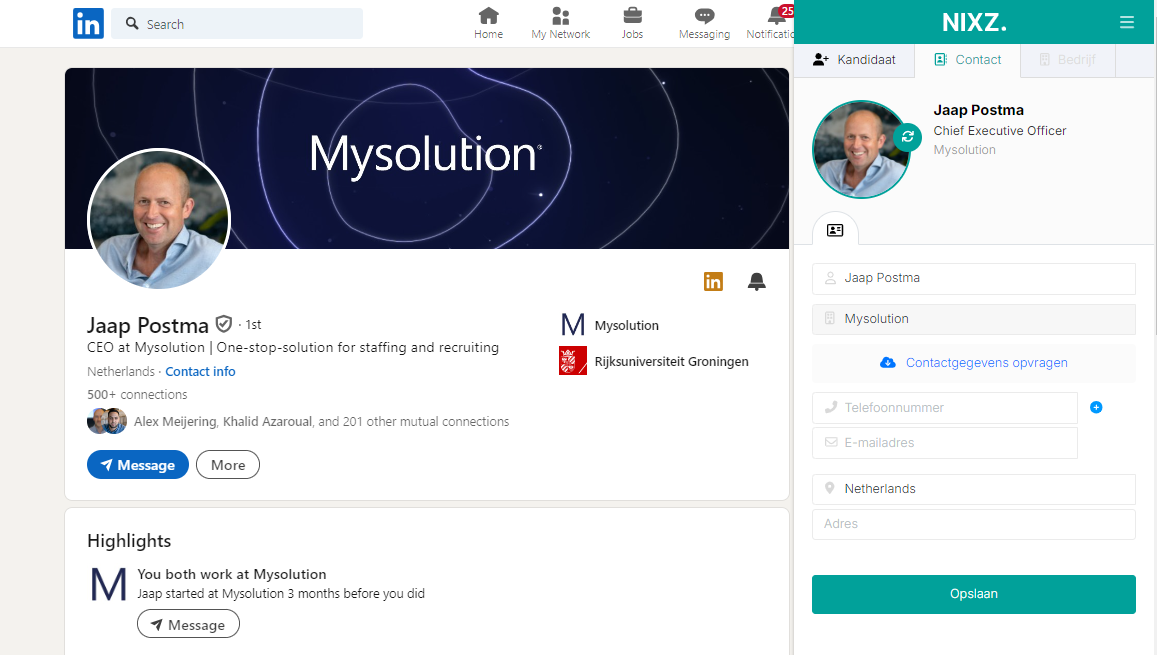The width and height of the screenshot is (1157, 655).
Task: Select the contact card tab icon
Action: point(835,230)
